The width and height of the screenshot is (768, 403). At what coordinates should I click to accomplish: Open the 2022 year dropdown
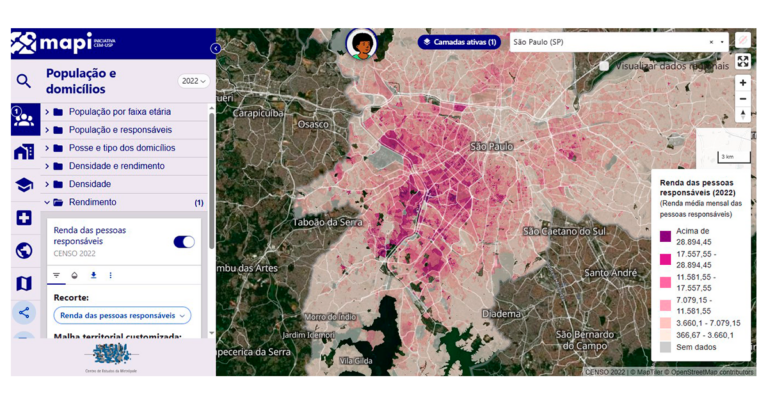click(193, 81)
